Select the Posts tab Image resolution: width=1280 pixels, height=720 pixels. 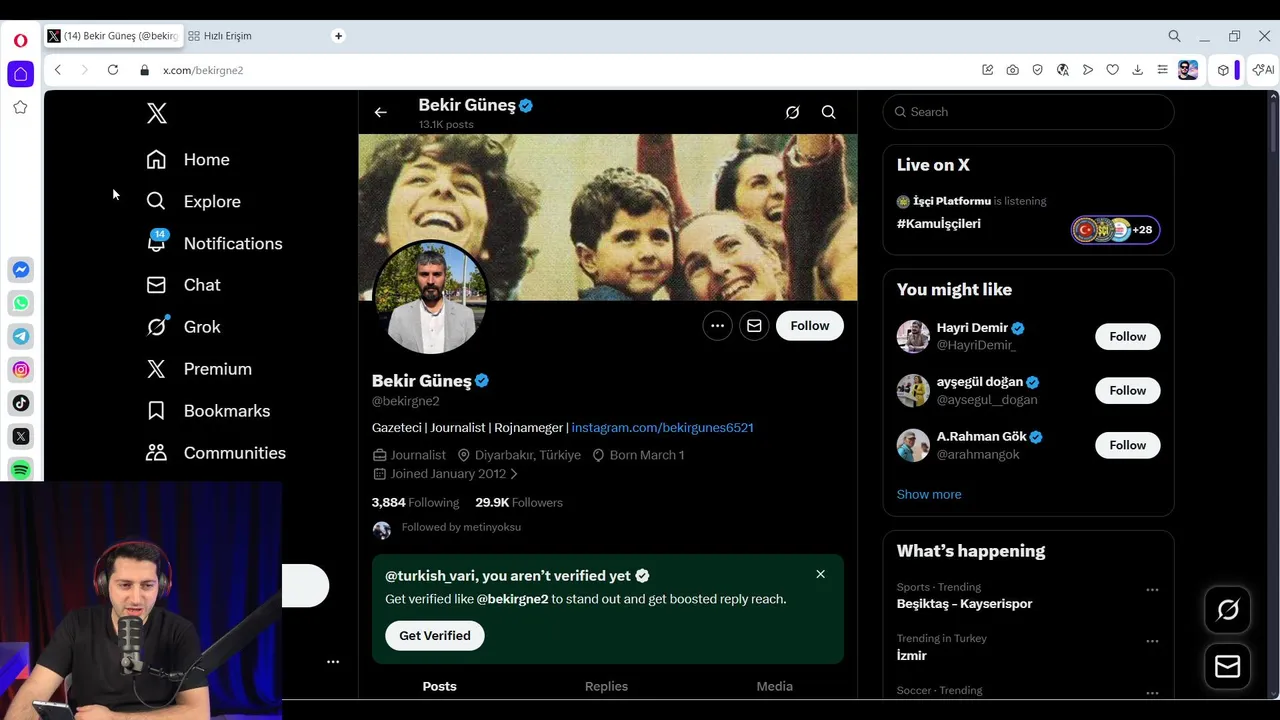pyautogui.click(x=439, y=686)
